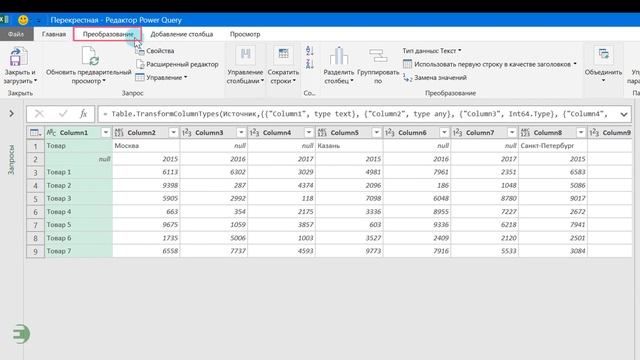Viewport: 640px width, 360px height.
Task: Click the table corner menu icon
Action: click(35, 132)
